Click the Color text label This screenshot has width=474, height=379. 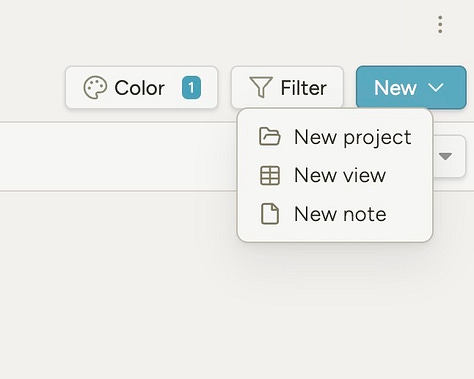(140, 88)
